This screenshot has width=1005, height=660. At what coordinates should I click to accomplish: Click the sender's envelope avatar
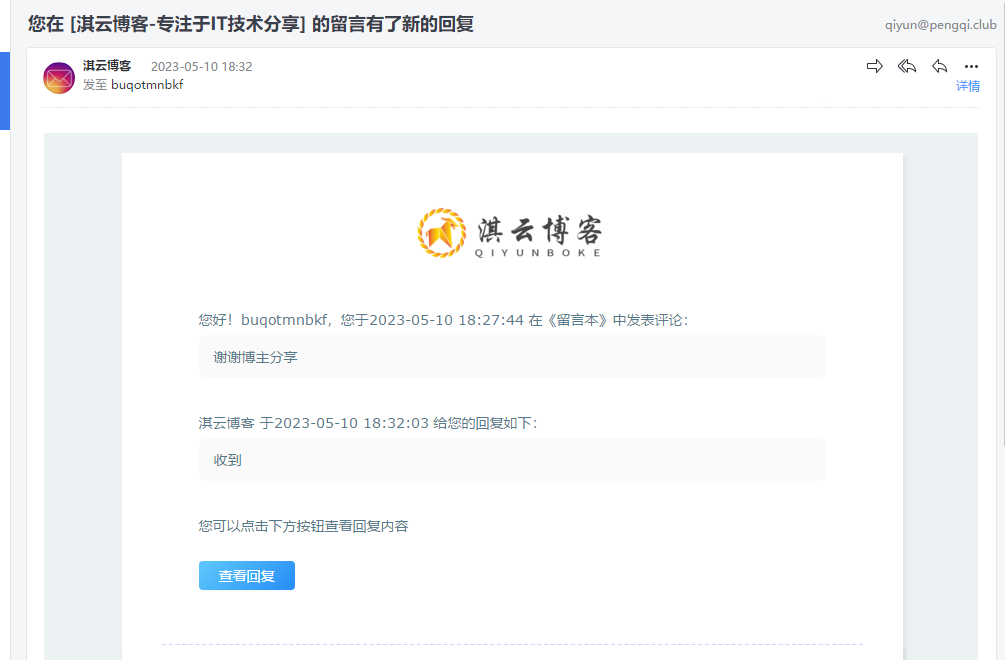(x=58, y=77)
